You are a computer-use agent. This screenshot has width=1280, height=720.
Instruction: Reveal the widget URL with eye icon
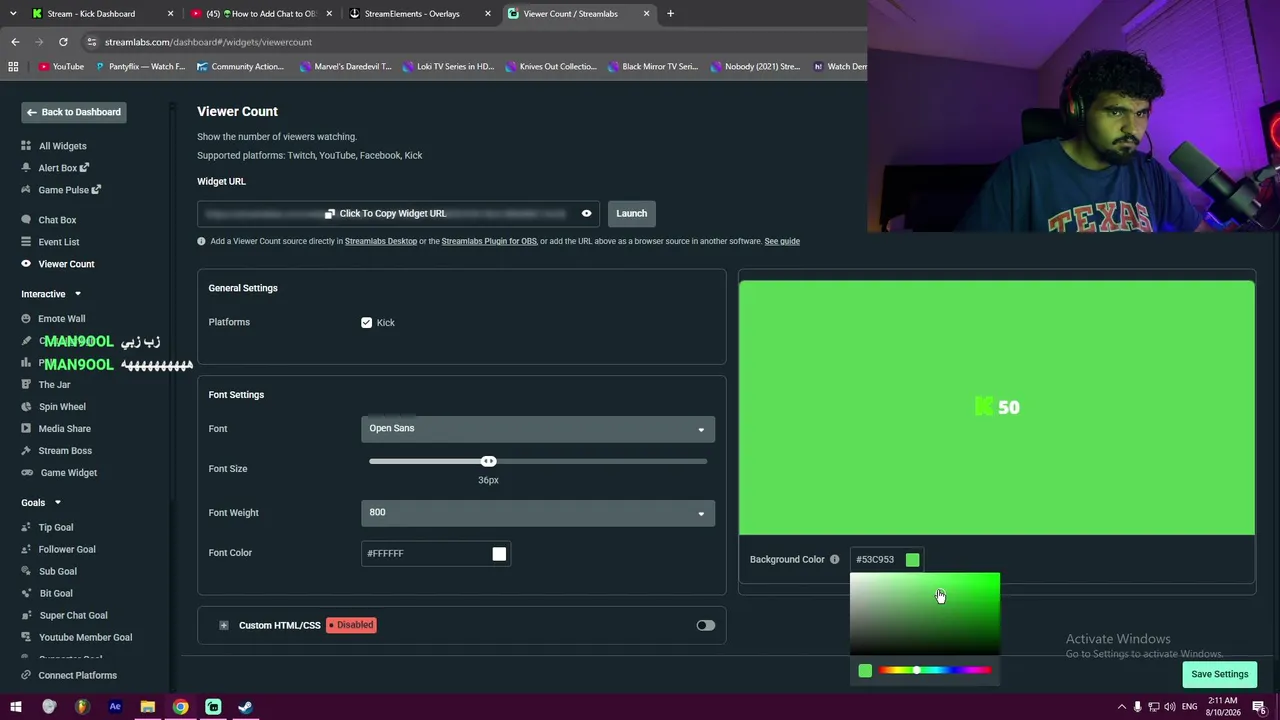587,213
